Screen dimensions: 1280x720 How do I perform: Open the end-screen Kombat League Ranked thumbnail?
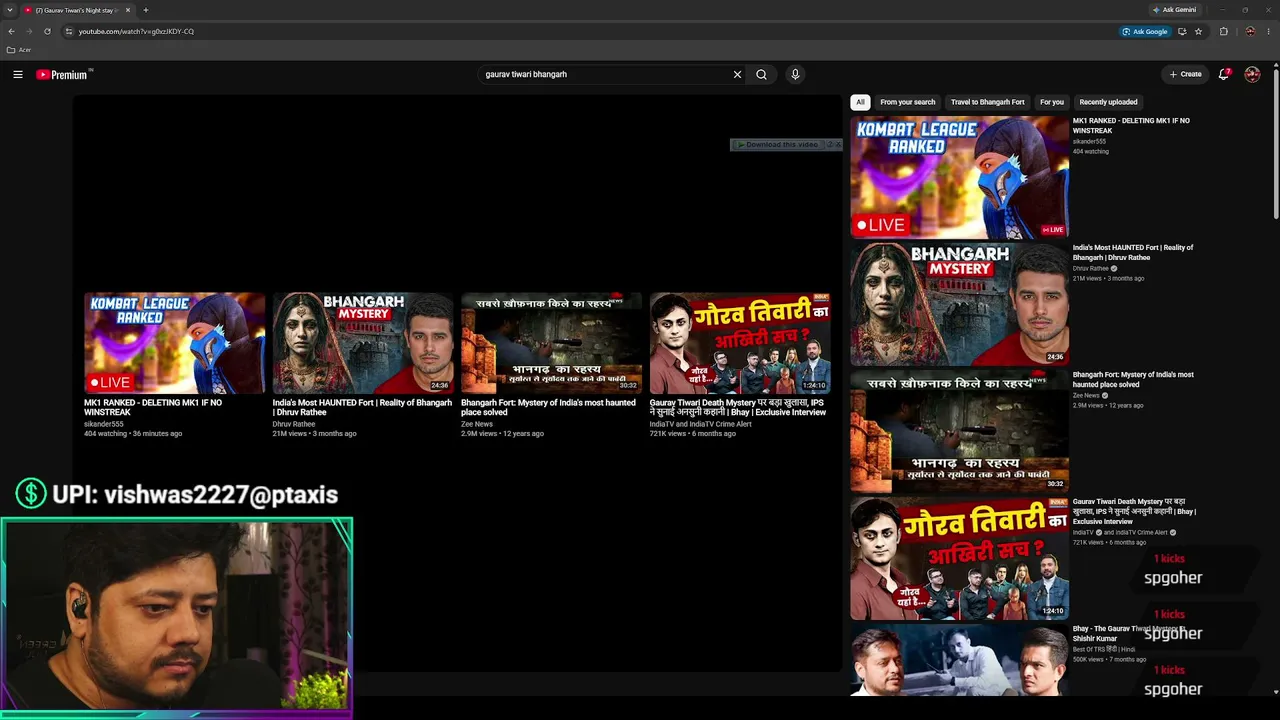click(x=174, y=343)
